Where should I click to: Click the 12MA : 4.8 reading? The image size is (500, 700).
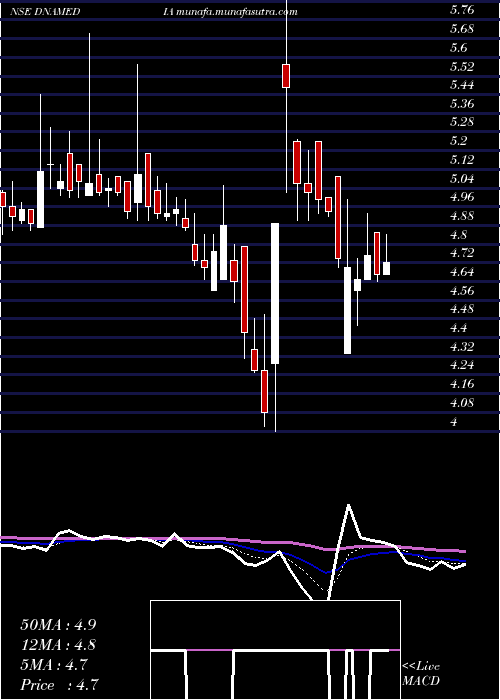[58, 645]
